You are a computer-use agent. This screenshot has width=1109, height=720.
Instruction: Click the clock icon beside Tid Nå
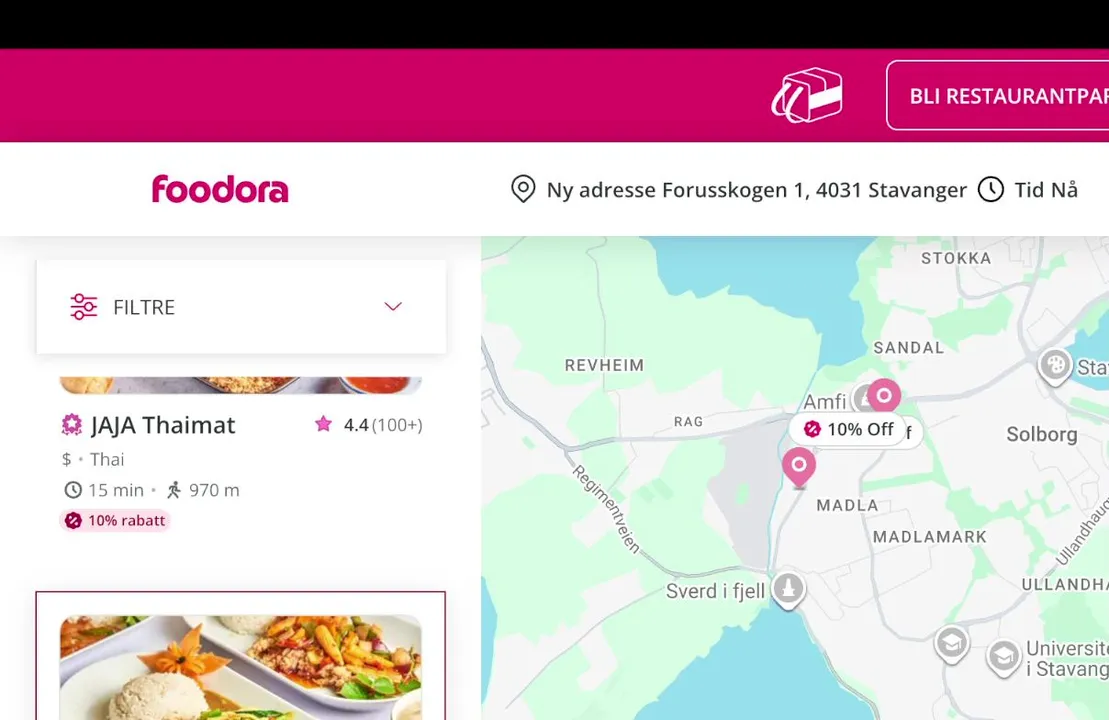coord(990,190)
